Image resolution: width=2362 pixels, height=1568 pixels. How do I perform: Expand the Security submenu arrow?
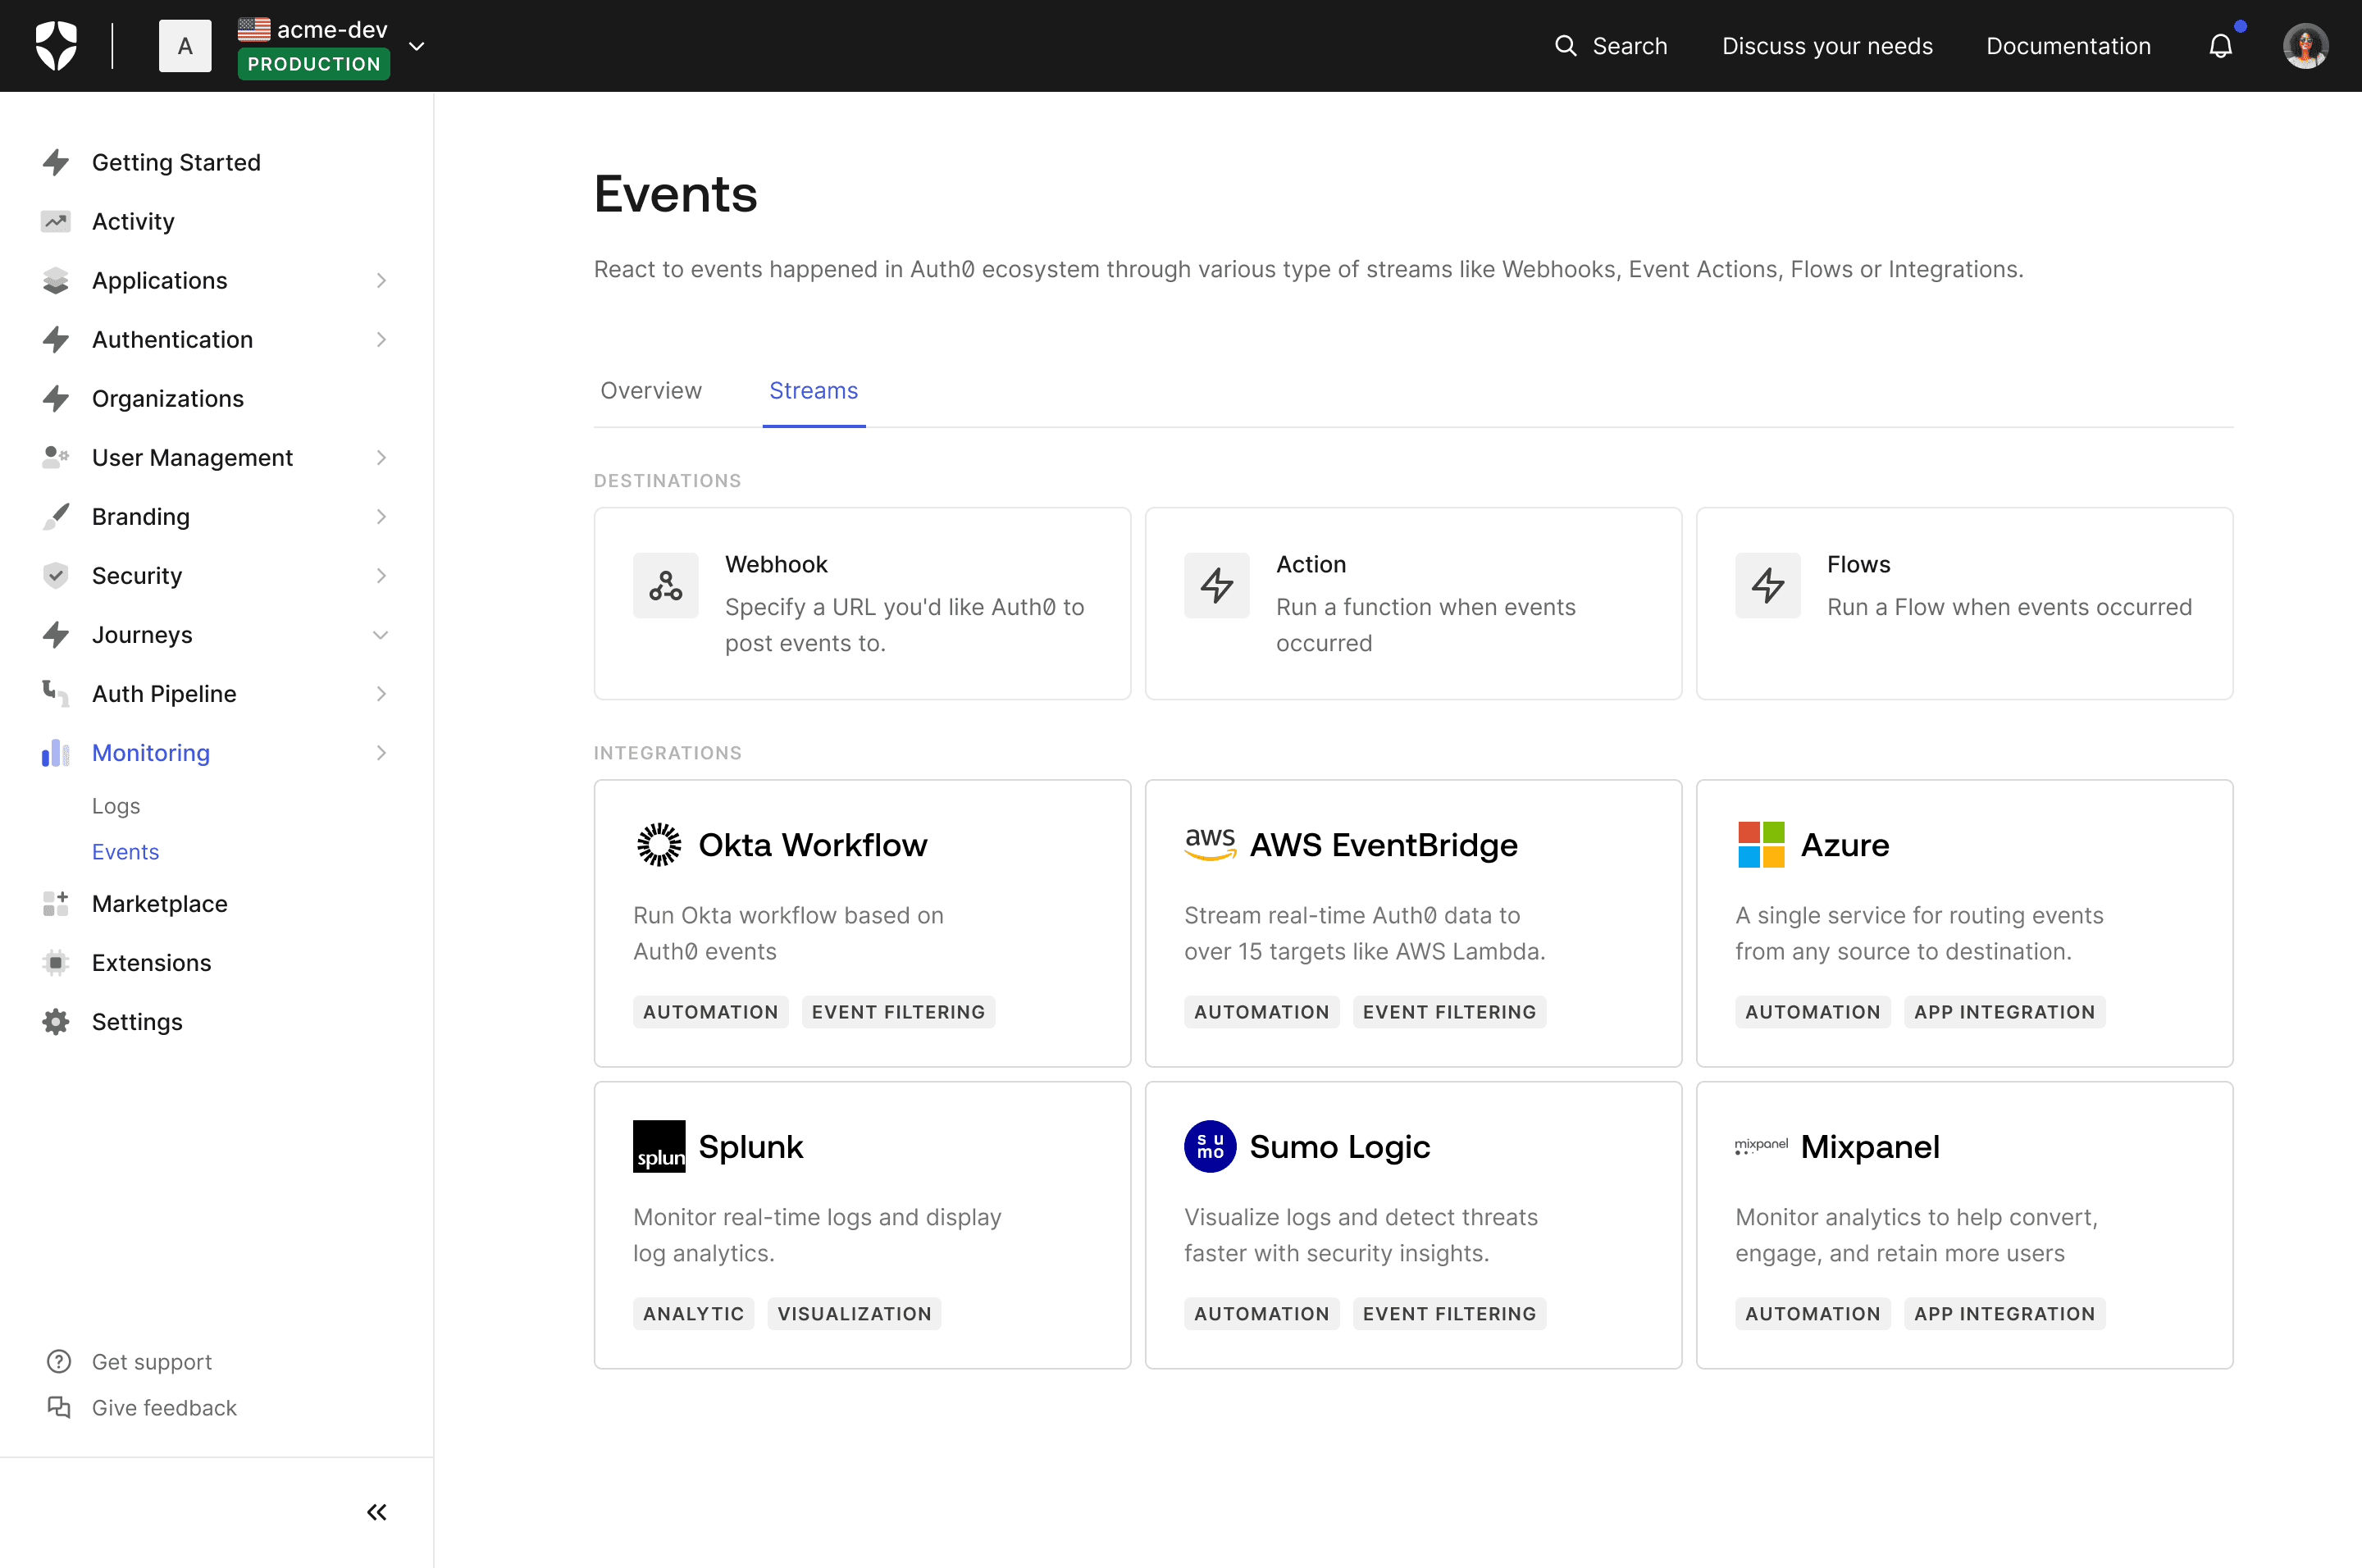coord(381,576)
